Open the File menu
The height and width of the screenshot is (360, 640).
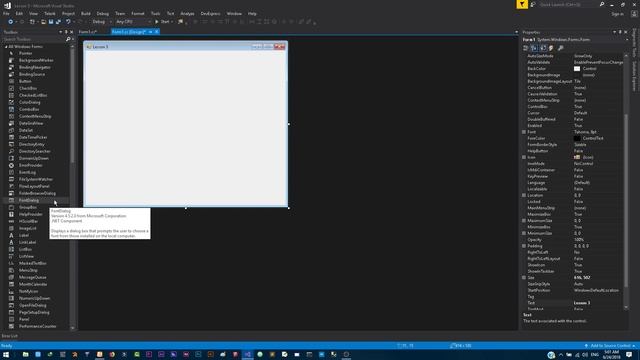[x=6, y=13]
